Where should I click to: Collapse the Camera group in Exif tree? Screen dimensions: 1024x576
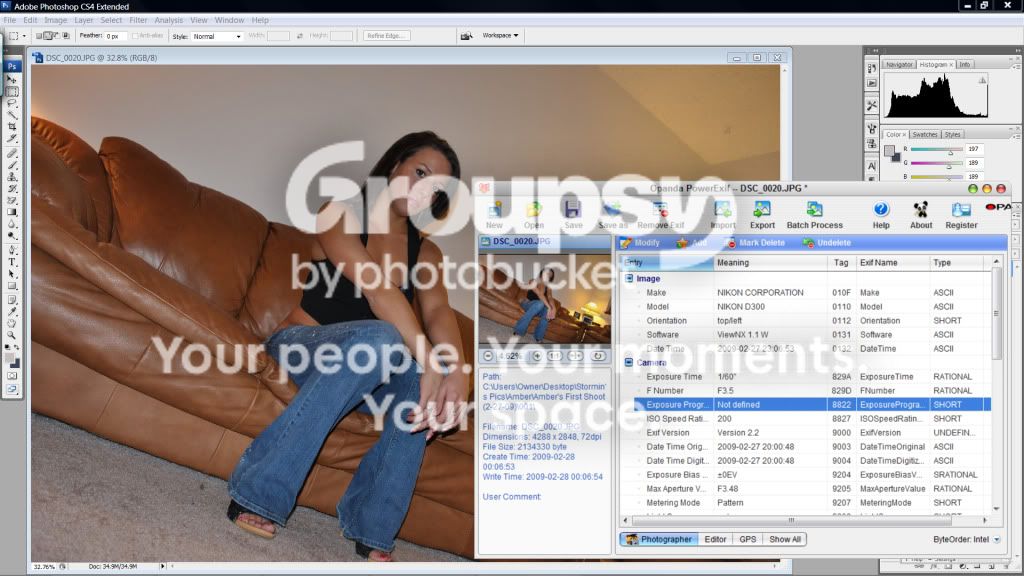(630, 362)
